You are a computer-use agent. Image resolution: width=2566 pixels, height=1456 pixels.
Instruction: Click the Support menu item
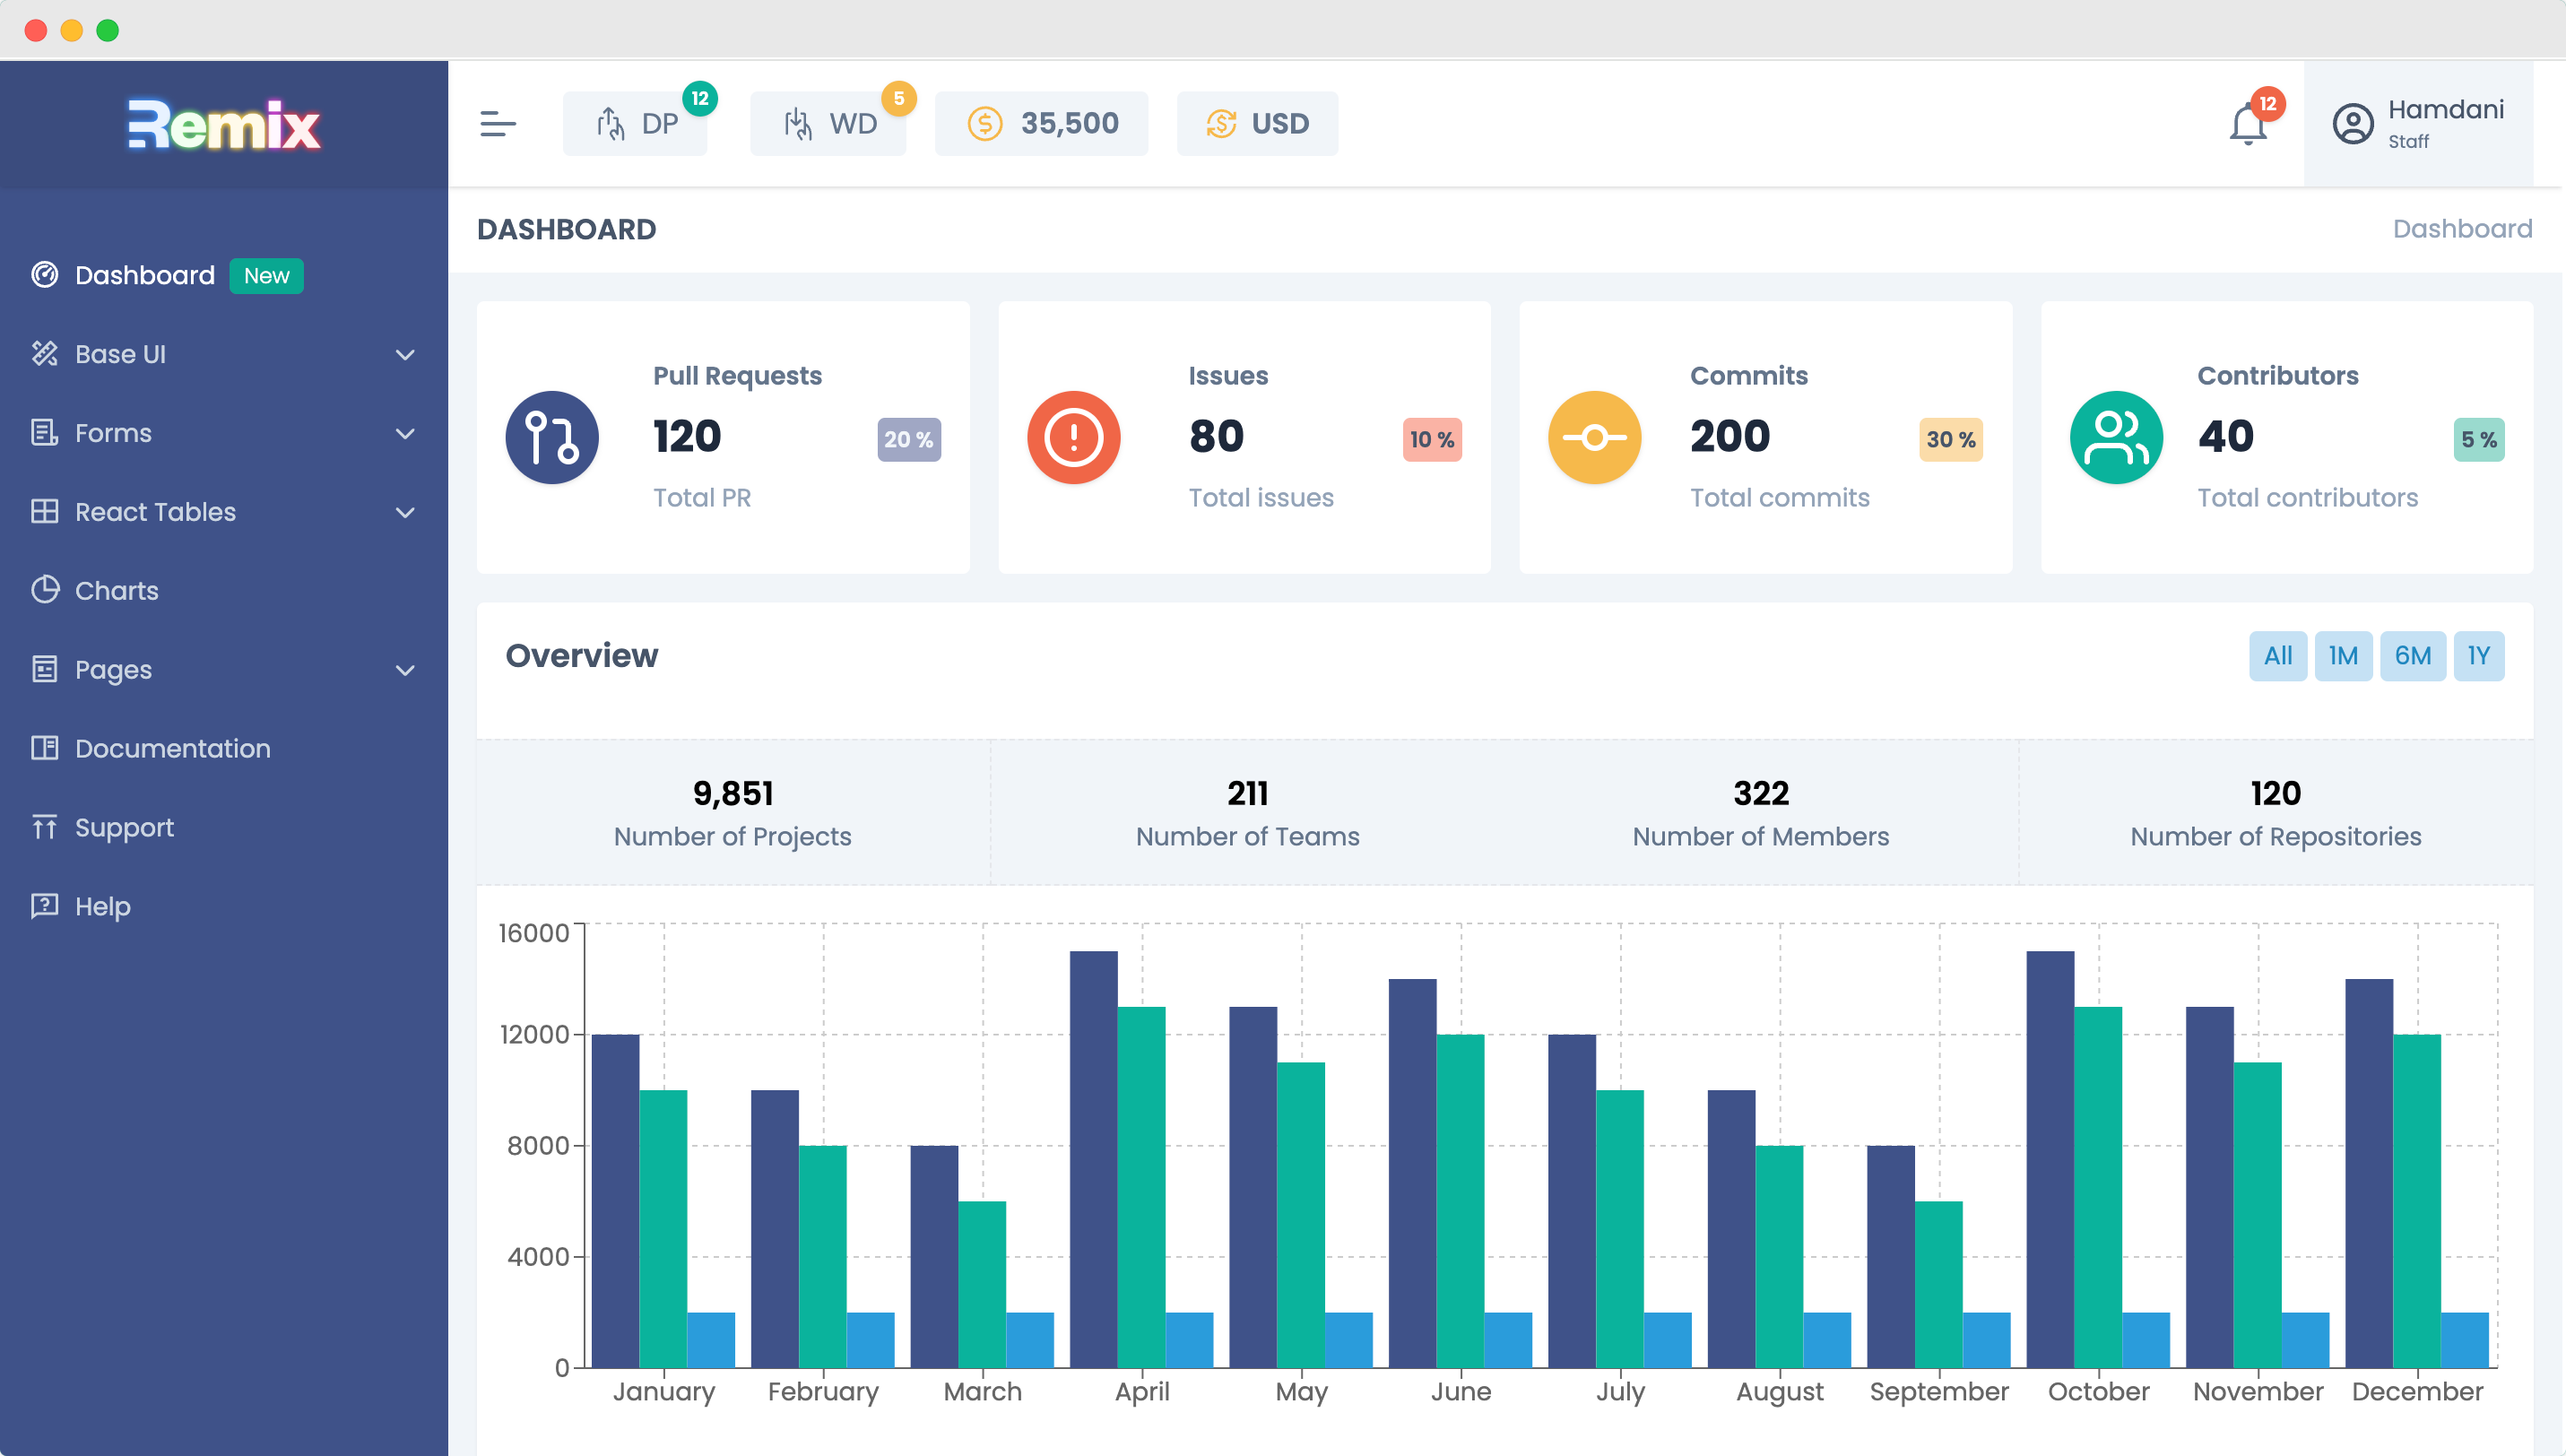(122, 827)
